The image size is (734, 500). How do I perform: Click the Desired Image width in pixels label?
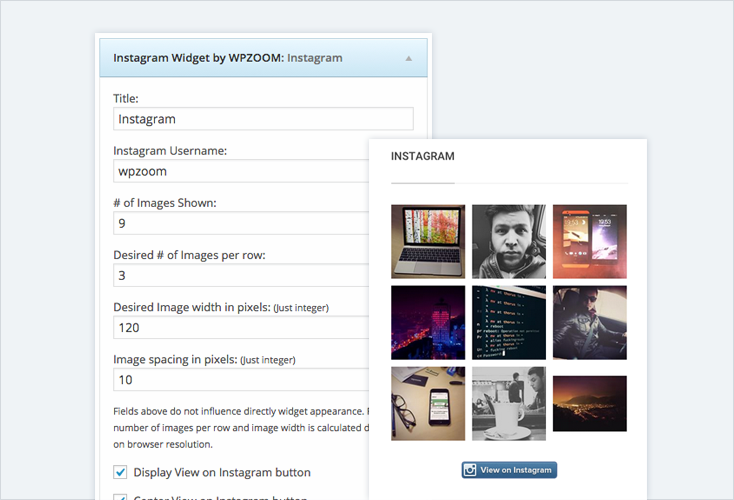click(221, 308)
